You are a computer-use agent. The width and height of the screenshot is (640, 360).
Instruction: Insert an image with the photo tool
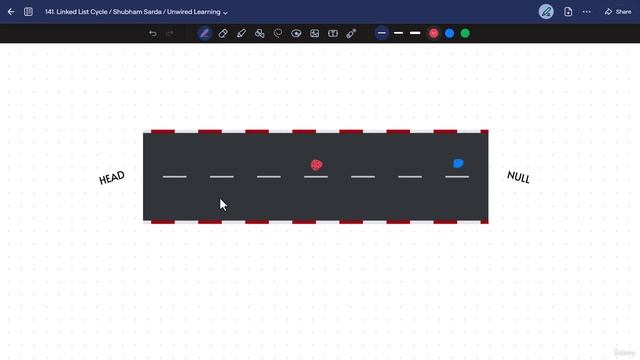[x=315, y=33]
